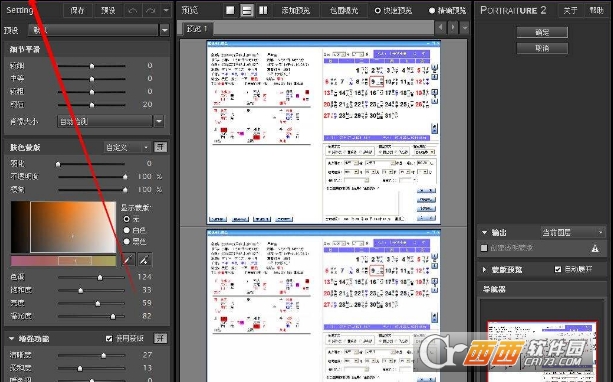The image size is (613, 382).
Task: Open the small dropdown arrow after redo icon
Action: 166,11
